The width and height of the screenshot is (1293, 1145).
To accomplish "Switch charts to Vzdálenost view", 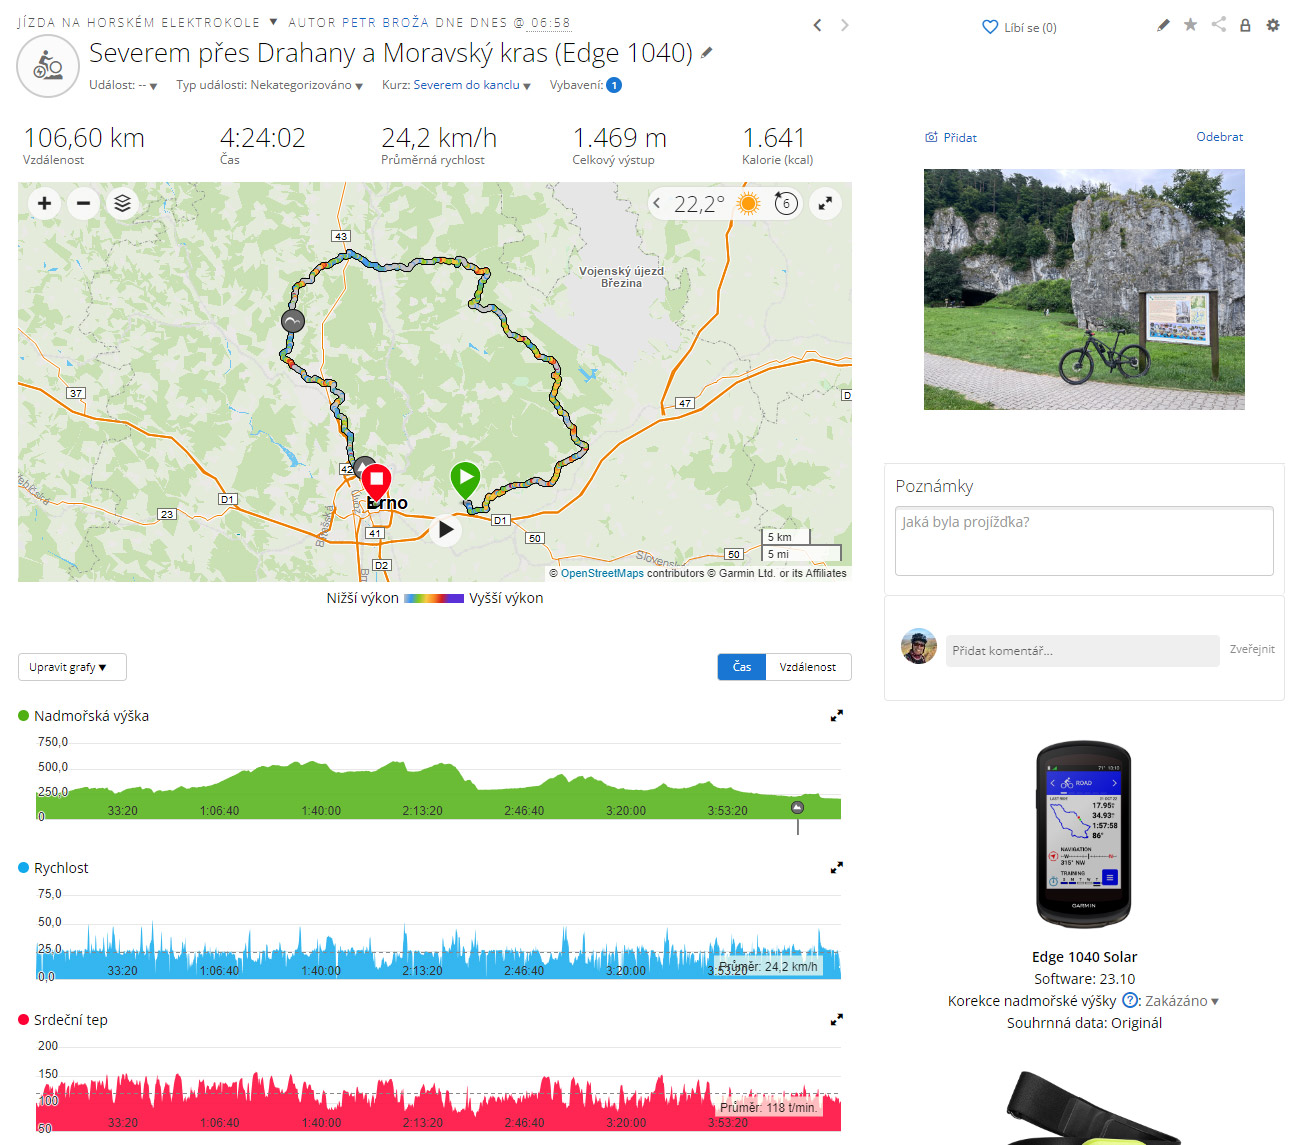I will click(808, 667).
